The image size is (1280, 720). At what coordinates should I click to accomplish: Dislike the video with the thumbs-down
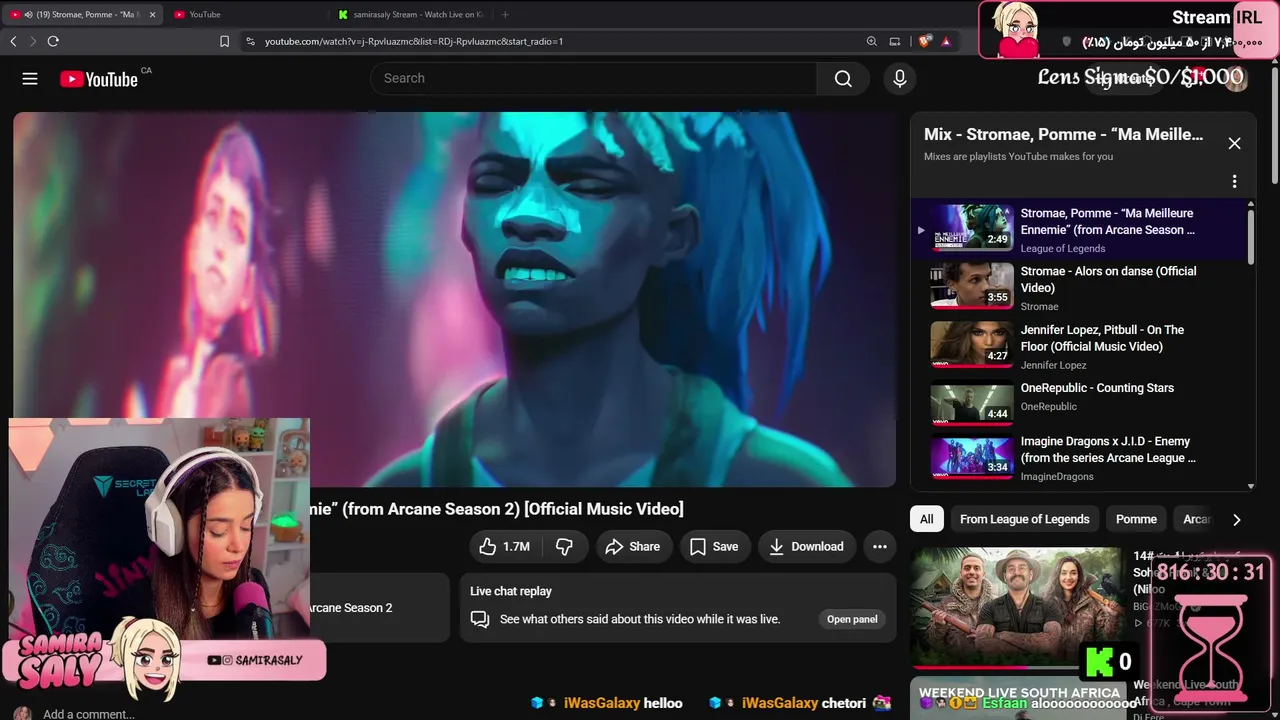tap(565, 546)
